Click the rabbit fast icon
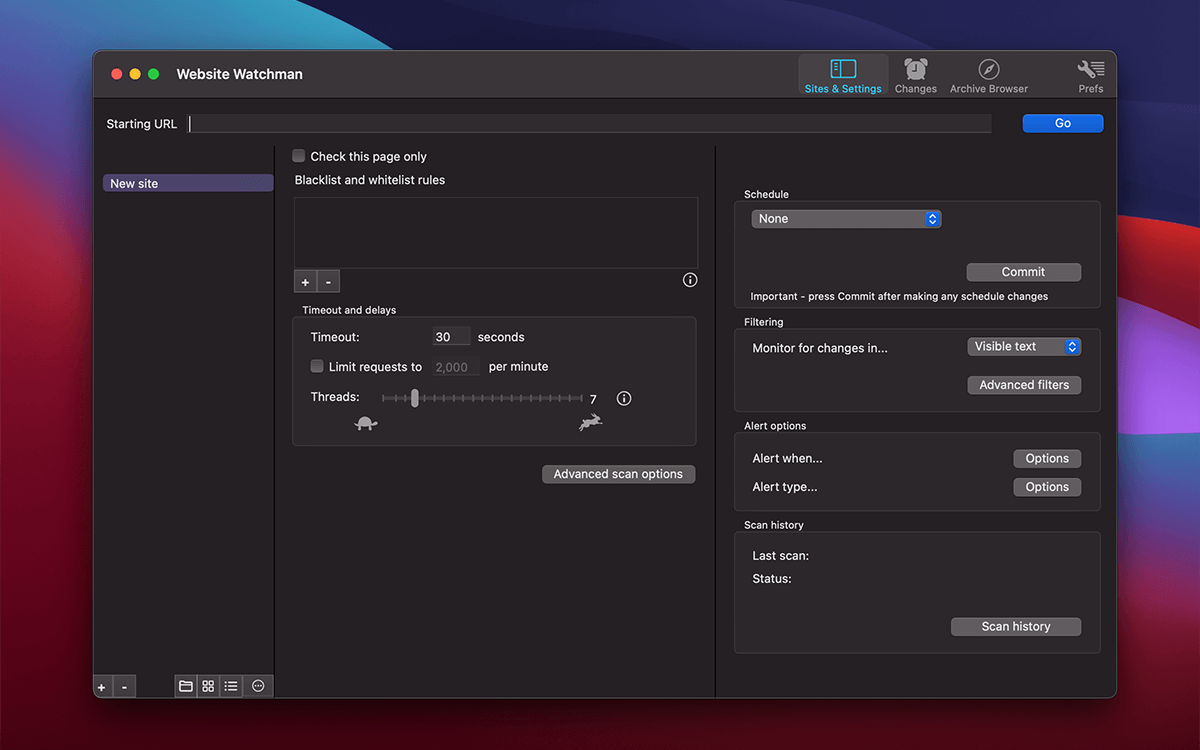 pos(591,423)
